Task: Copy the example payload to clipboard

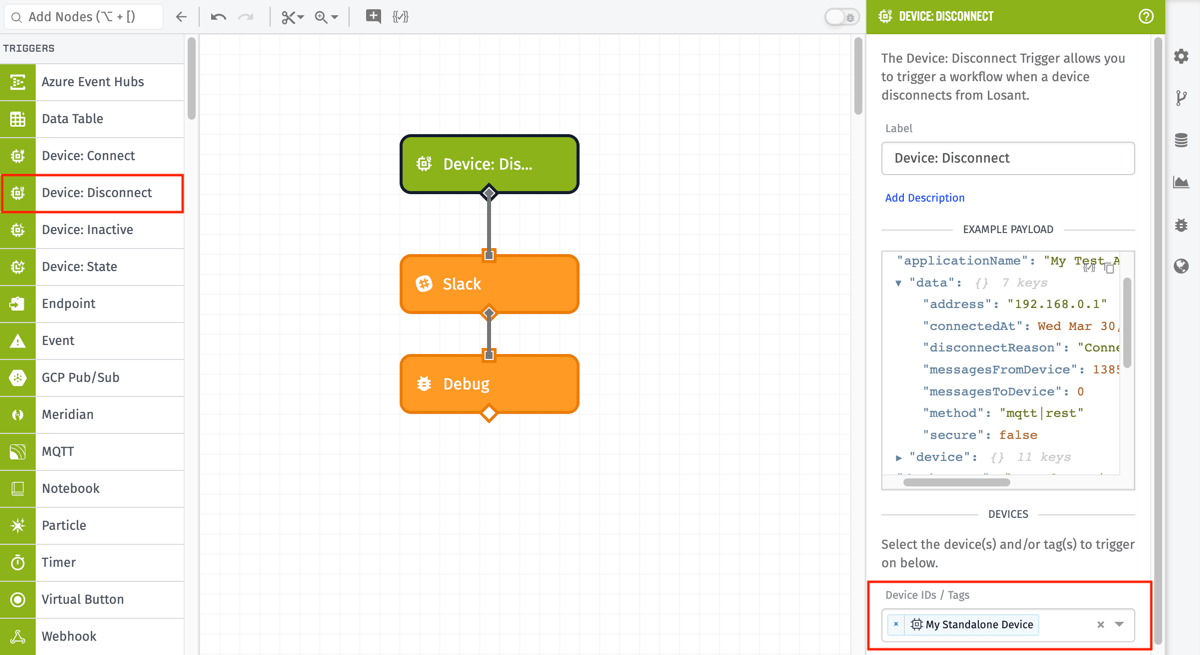Action: pos(1109,267)
